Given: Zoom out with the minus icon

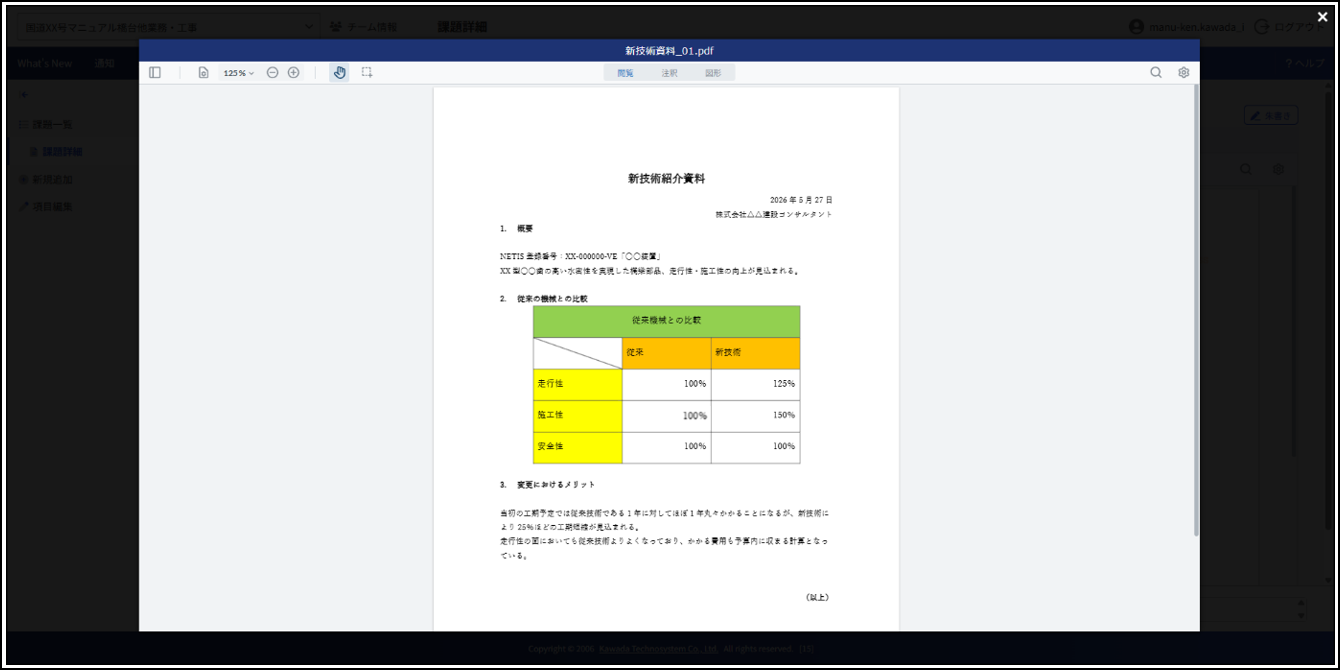Looking at the screenshot, I should pyautogui.click(x=272, y=73).
